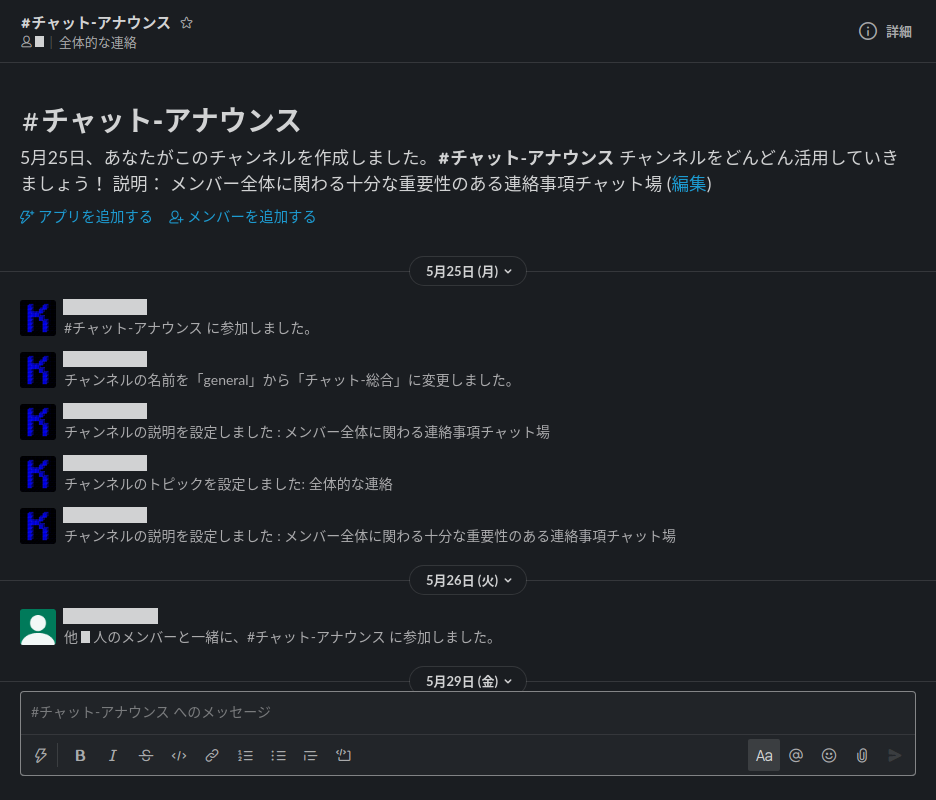Expand the 5月25日 (月) date divider
Image resolution: width=936 pixels, height=800 pixels.
coord(467,270)
